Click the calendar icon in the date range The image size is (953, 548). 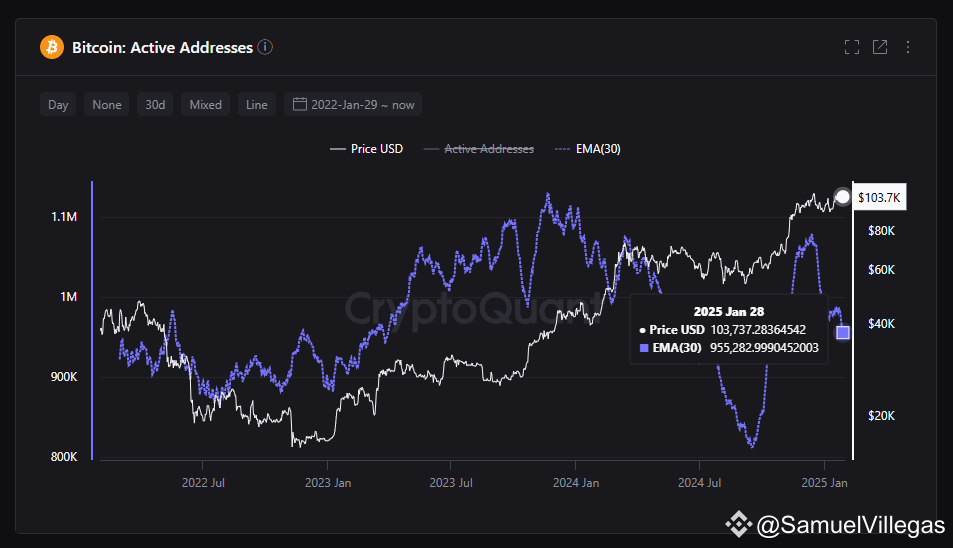pyautogui.click(x=300, y=104)
